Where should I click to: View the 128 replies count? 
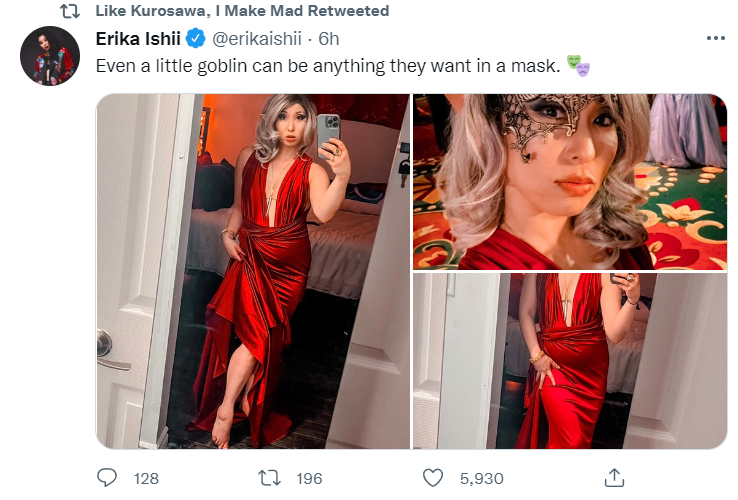(x=146, y=478)
